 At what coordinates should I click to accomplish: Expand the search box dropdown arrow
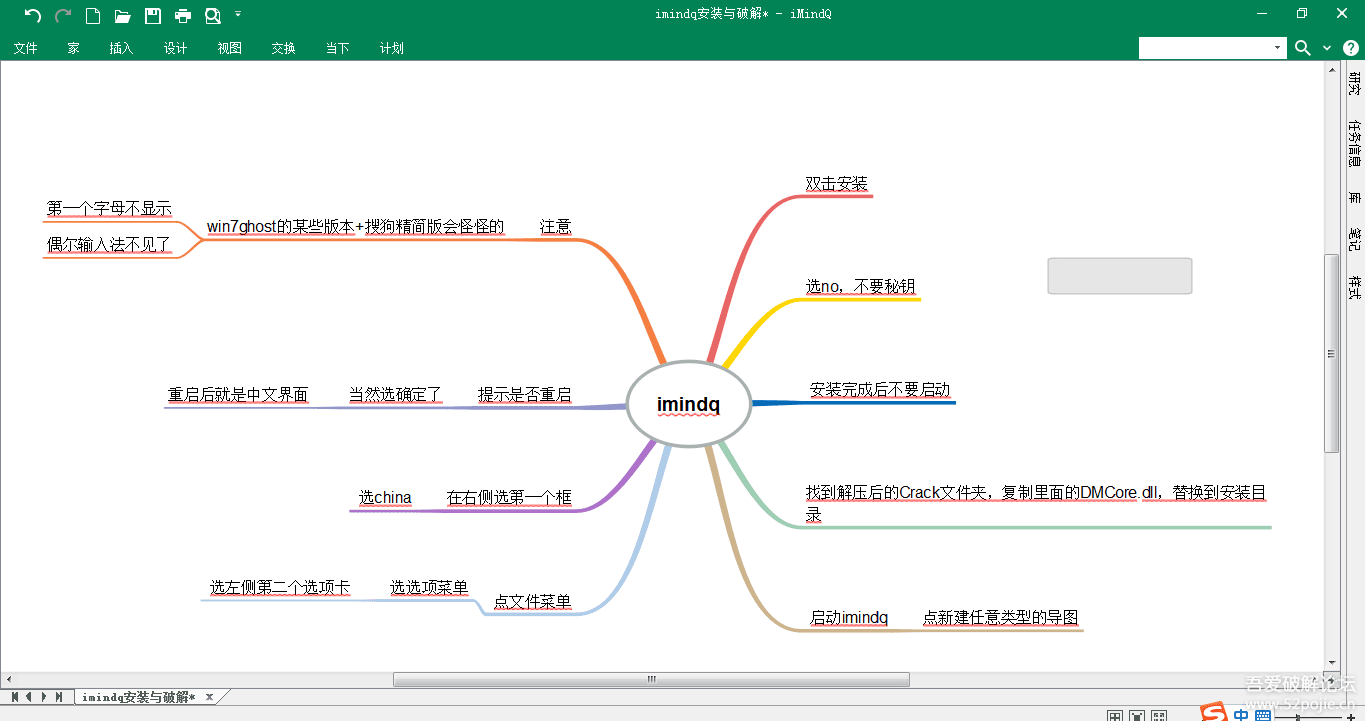click(x=1278, y=47)
